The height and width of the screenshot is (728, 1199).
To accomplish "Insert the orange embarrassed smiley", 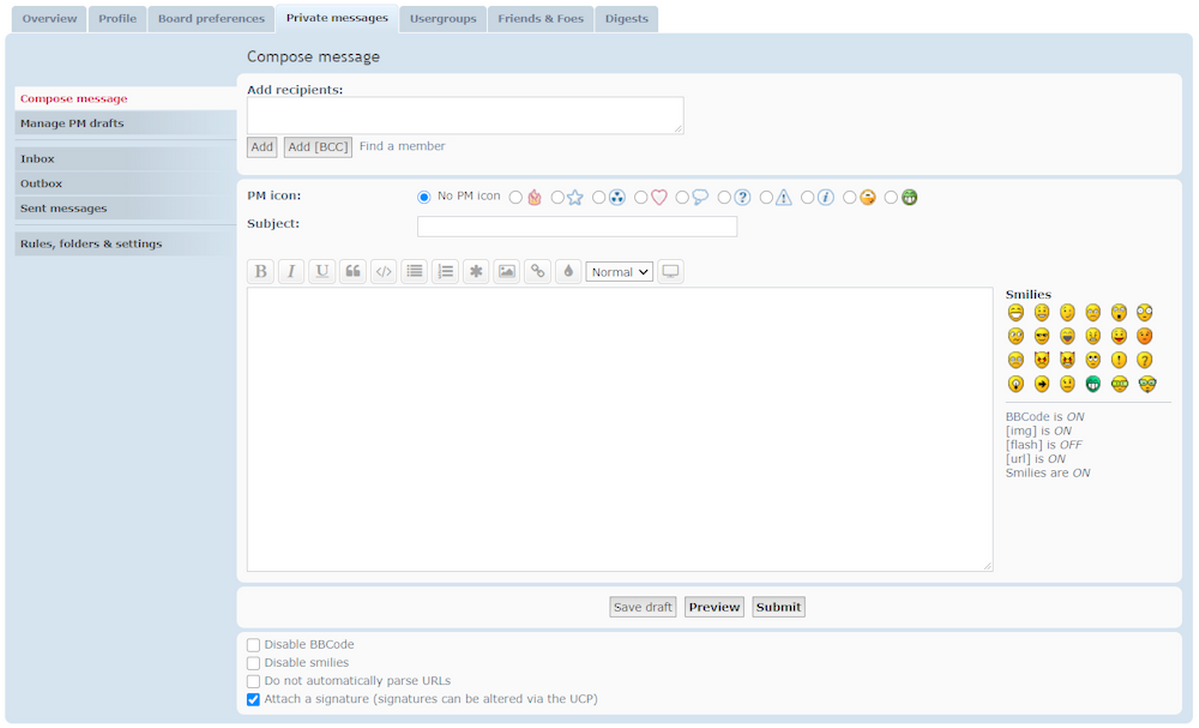I will (1145, 336).
